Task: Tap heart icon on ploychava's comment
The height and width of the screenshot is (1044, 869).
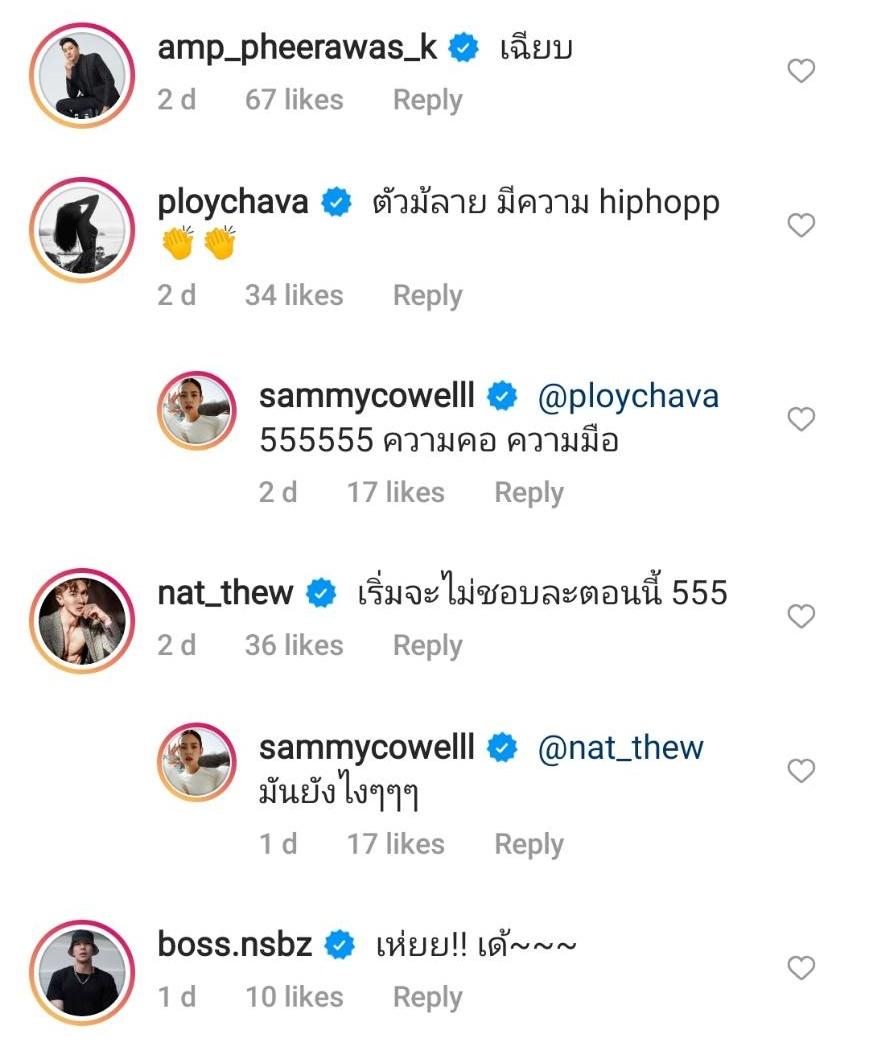Action: point(801,226)
